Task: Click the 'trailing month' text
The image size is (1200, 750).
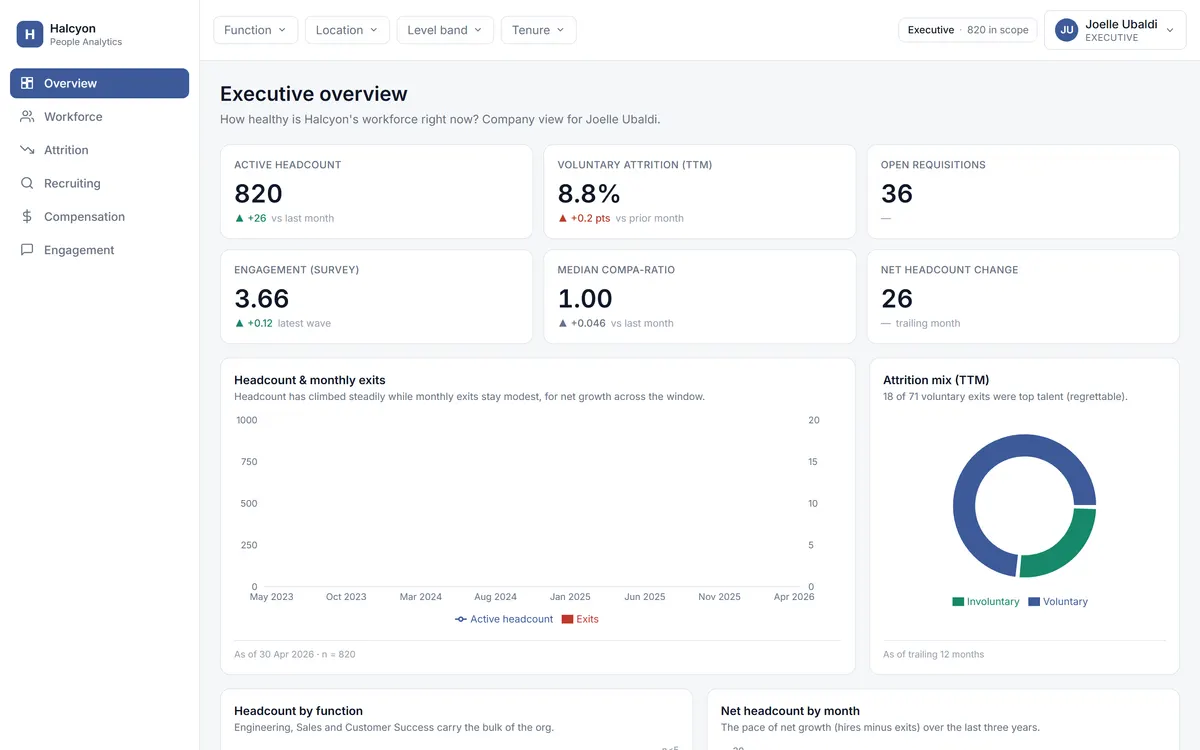Action: [x=927, y=323]
